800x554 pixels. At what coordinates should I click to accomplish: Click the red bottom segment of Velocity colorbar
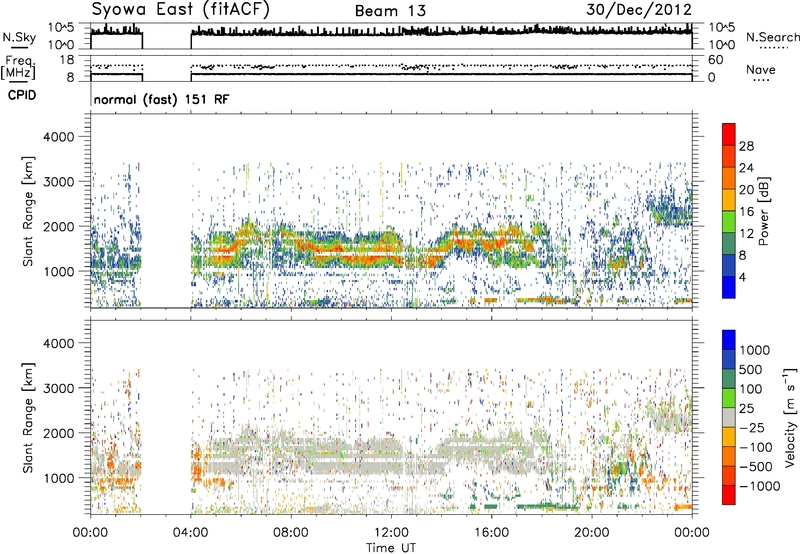pos(729,495)
